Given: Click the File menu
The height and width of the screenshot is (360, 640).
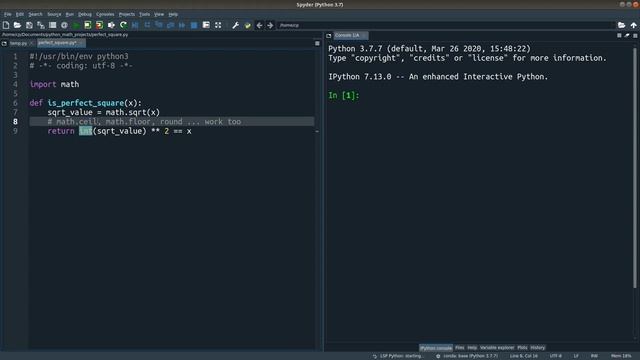Looking at the screenshot, I should pos(8,14).
